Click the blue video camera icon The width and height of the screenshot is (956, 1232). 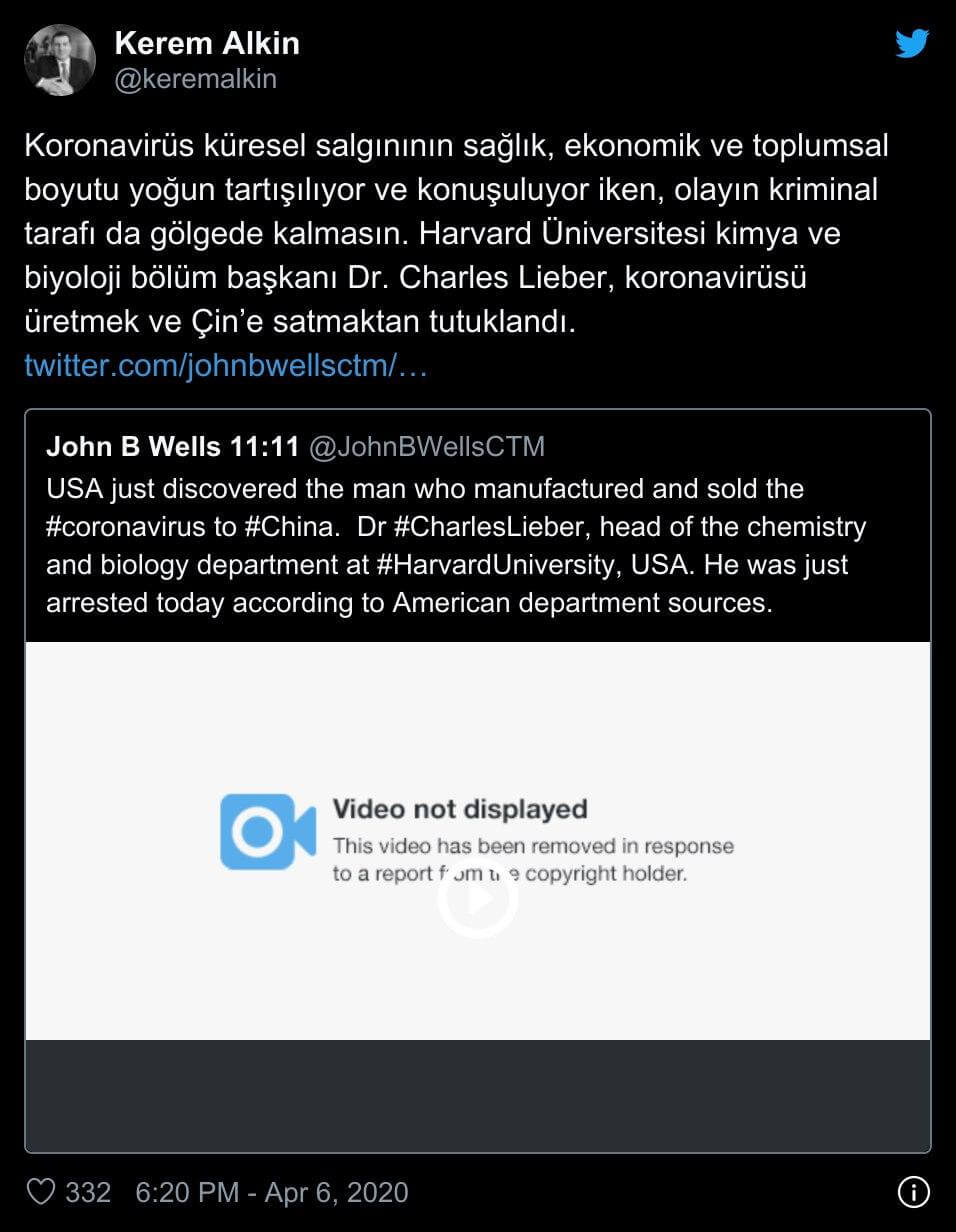[268, 831]
